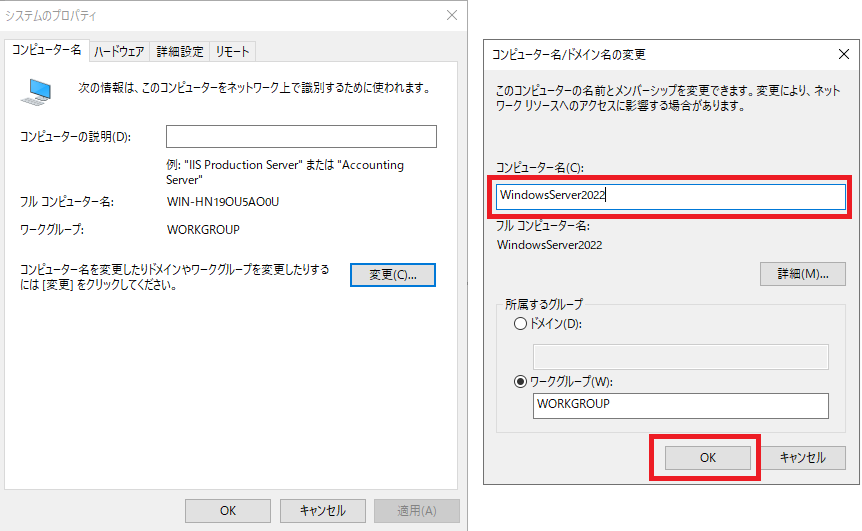Click the empty domain name field
The image size is (862, 531).
point(681,357)
